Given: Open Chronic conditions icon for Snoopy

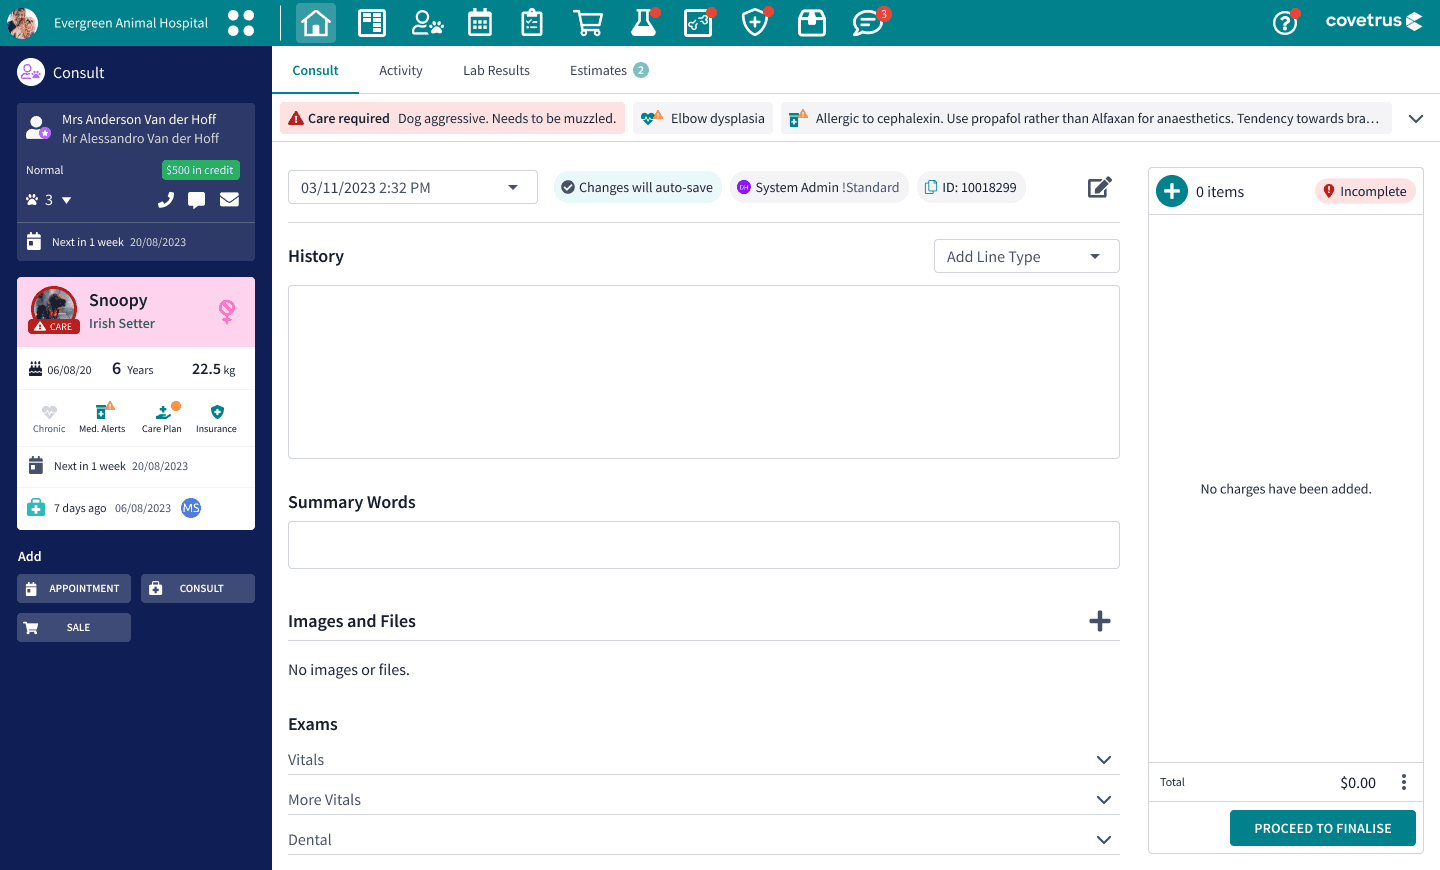Looking at the screenshot, I should tap(49, 418).
